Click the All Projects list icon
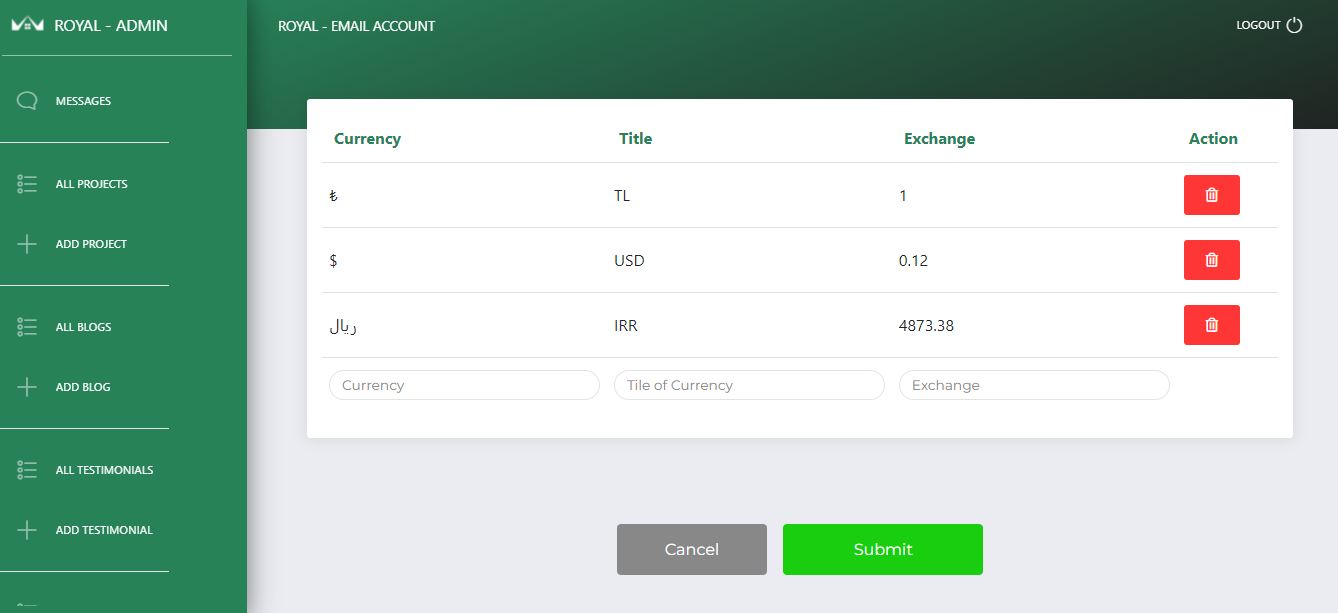Viewport: 1338px width, 613px height. pos(27,184)
